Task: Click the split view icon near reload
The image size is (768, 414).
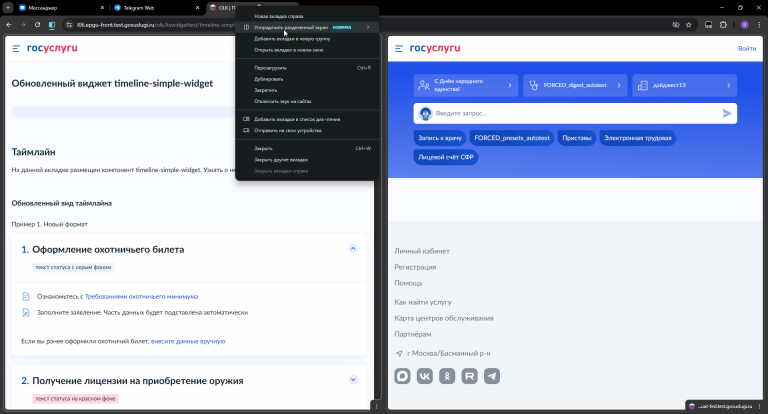Action: (52, 24)
